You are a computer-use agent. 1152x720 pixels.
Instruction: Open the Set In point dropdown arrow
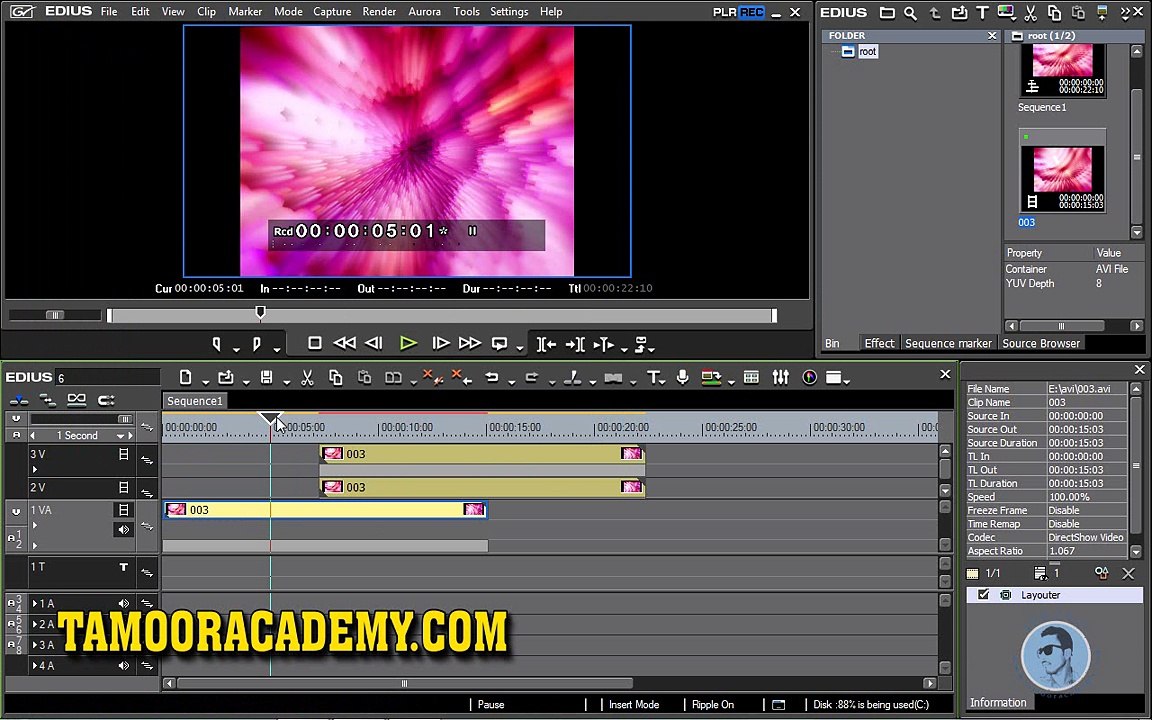point(236,348)
